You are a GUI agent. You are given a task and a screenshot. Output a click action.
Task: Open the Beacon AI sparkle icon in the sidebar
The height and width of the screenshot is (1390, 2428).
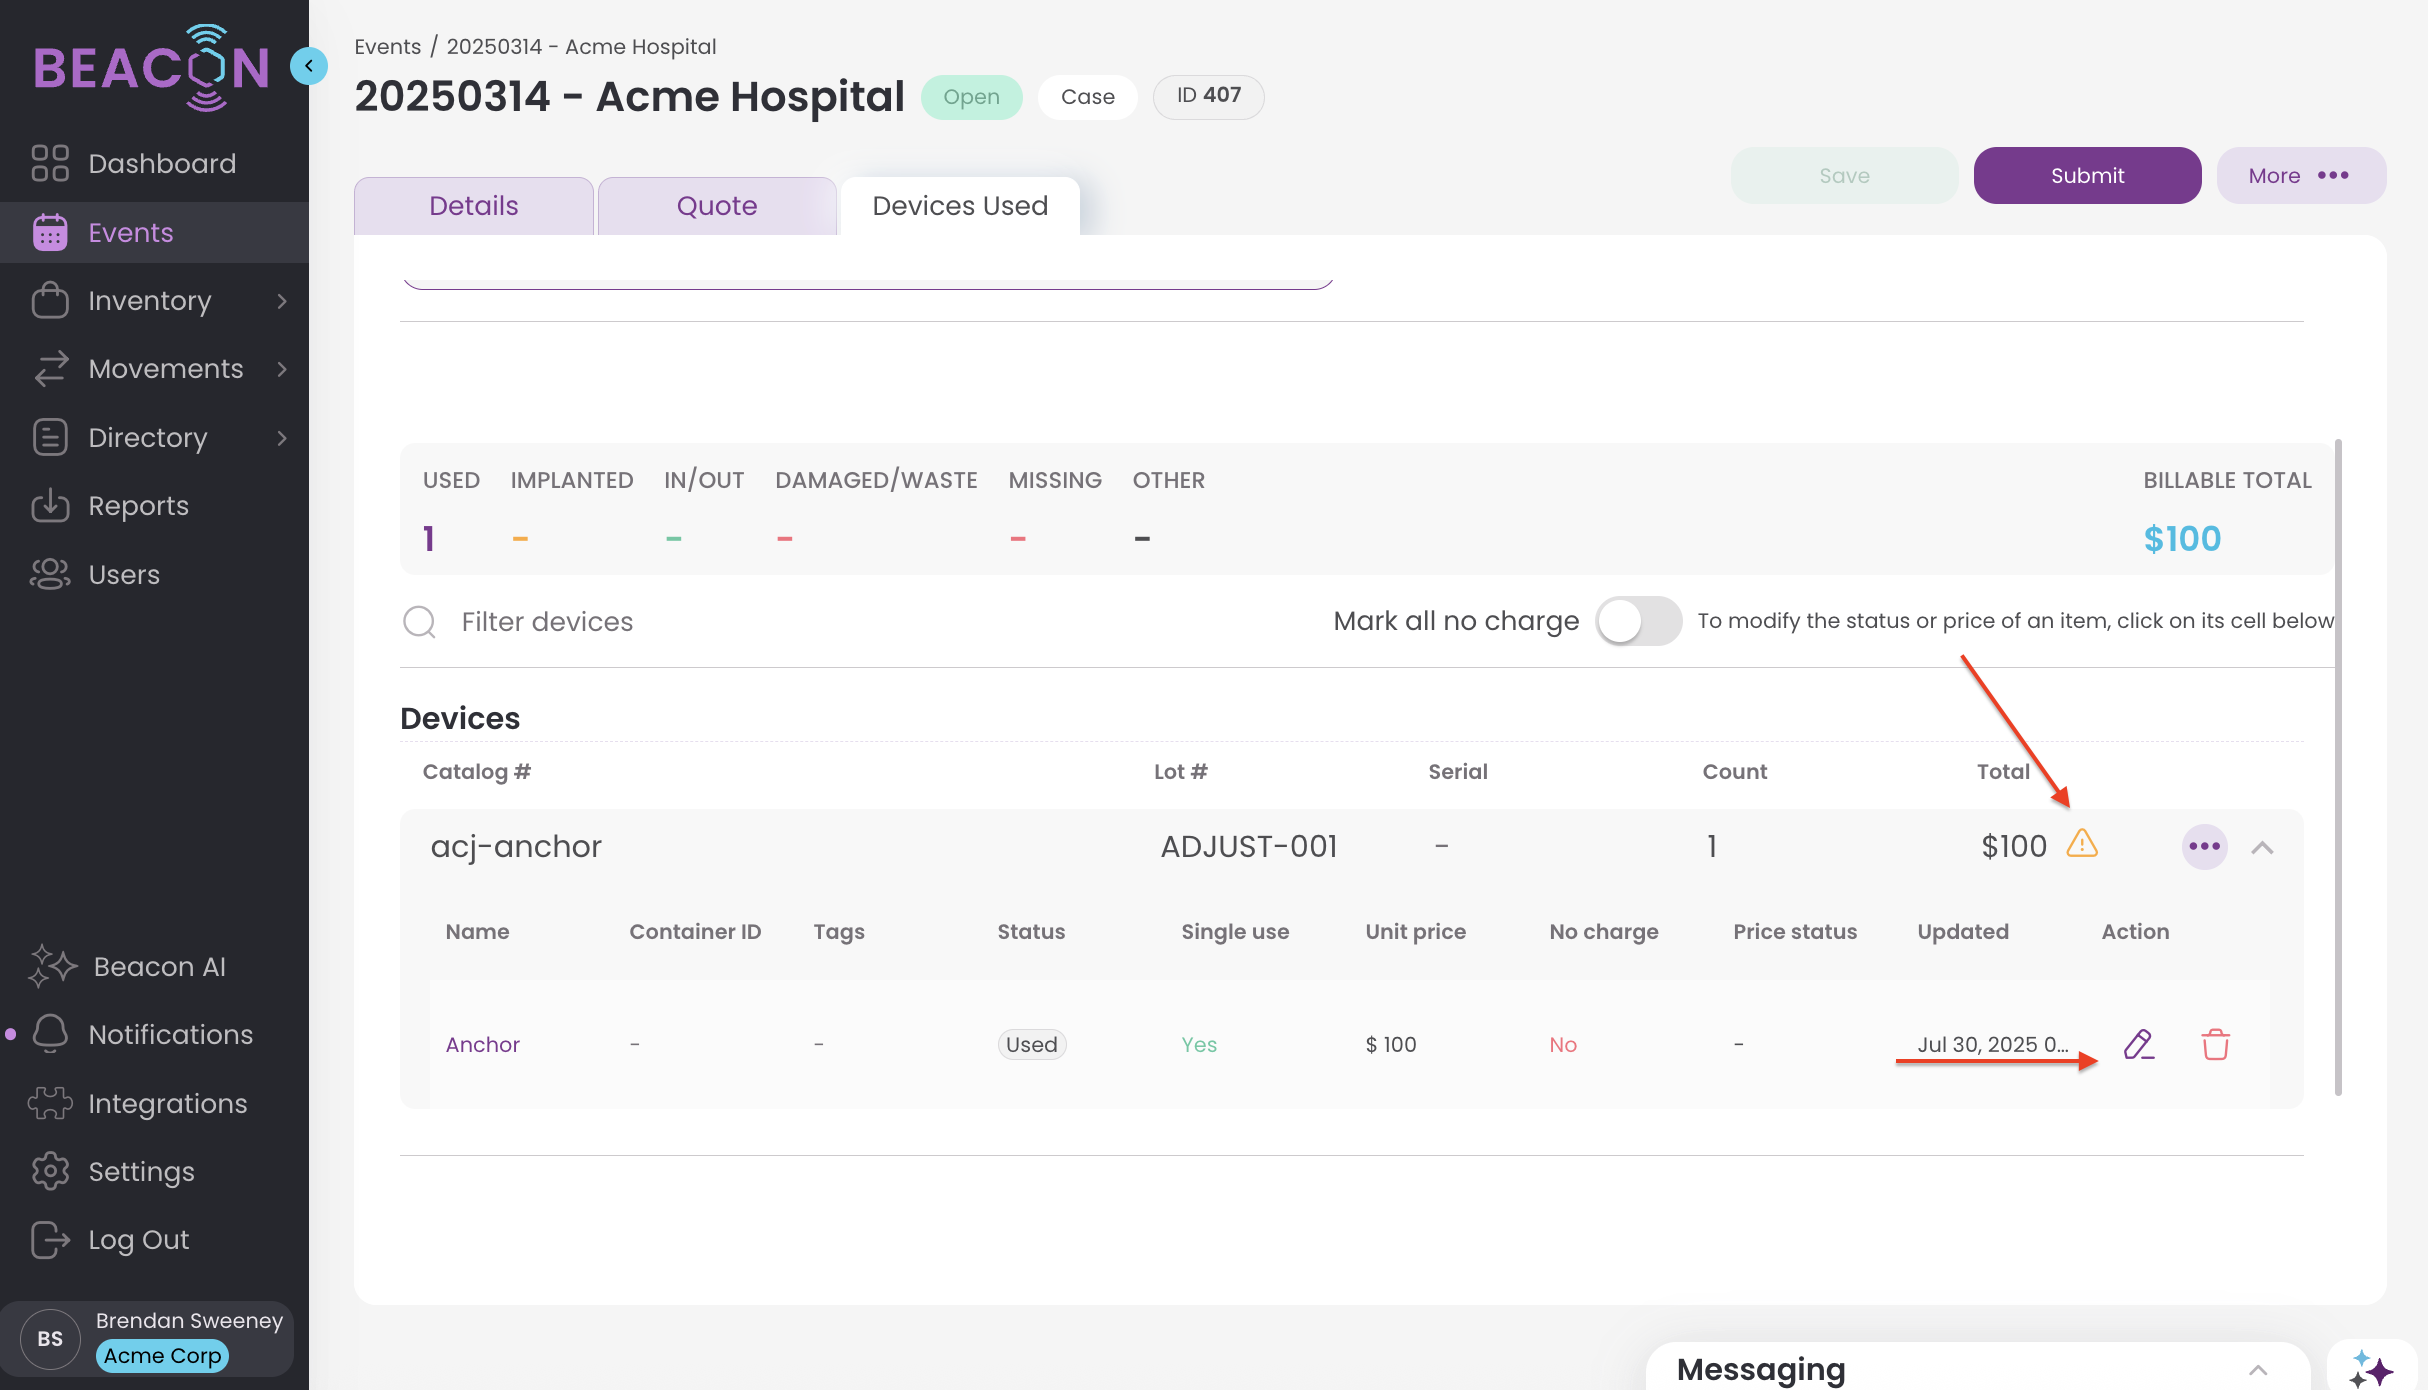point(52,966)
